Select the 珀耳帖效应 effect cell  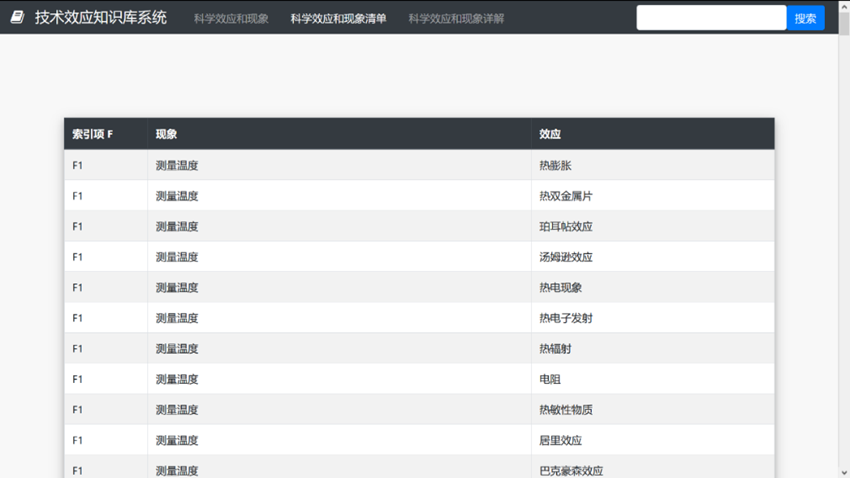[x=653, y=226]
